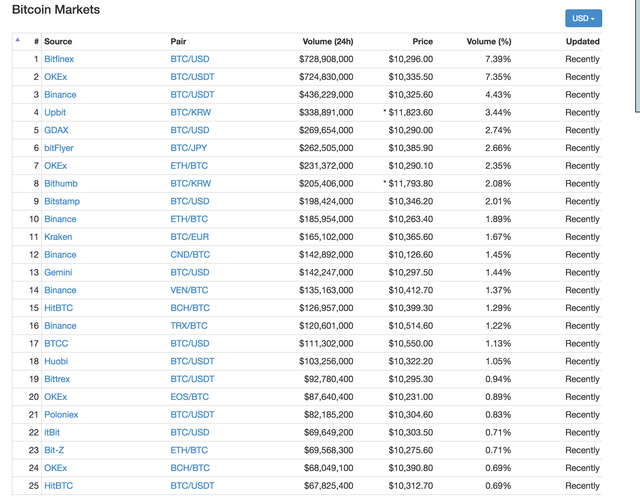Viewport: 640px width, 496px height.
Task: Open Binance link in row 3
Action: point(60,95)
